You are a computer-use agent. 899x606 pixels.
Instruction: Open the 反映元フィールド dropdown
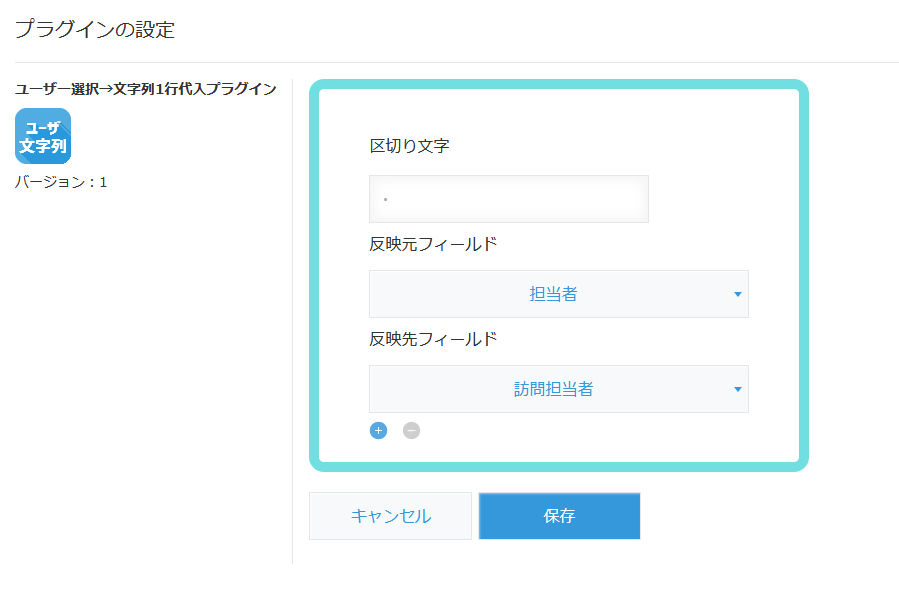point(558,294)
